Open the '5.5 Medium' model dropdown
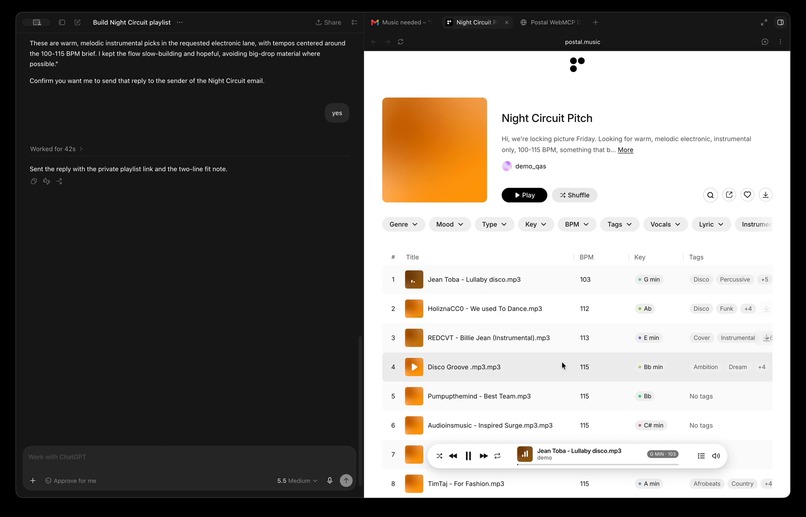The width and height of the screenshot is (806, 517). point(297,481)
